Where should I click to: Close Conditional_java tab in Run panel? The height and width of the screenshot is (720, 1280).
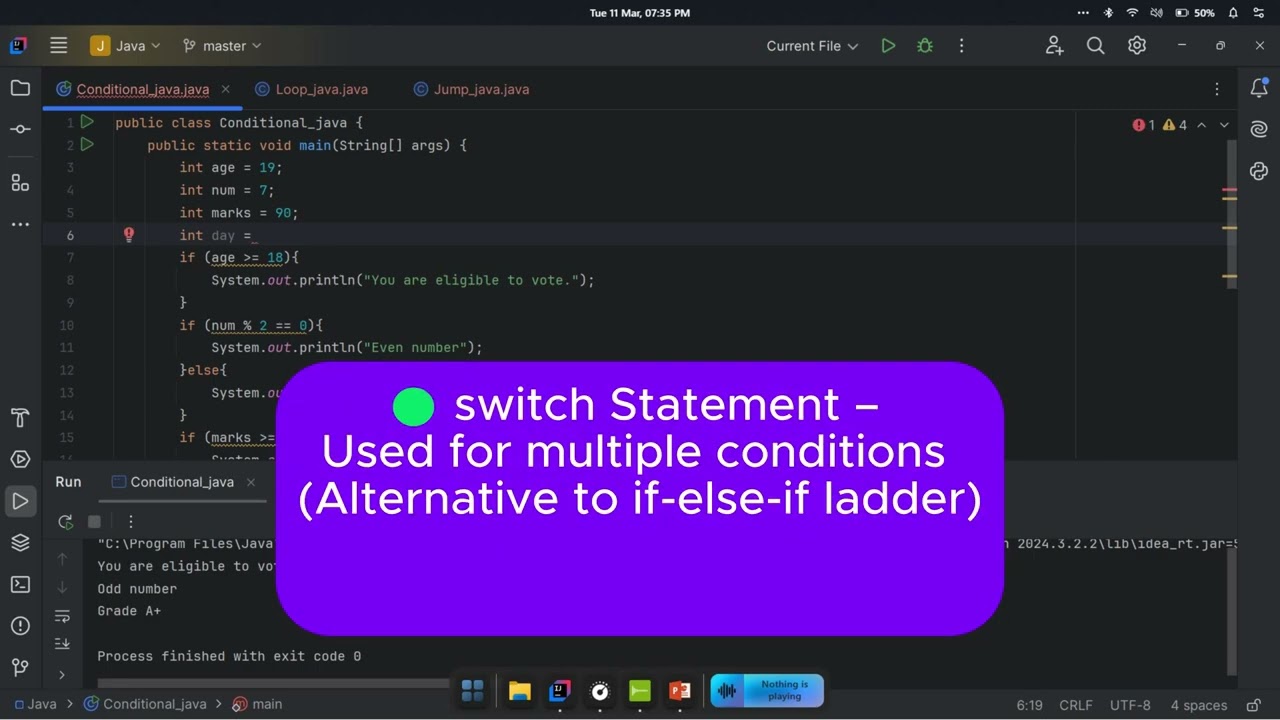point(251,482)
